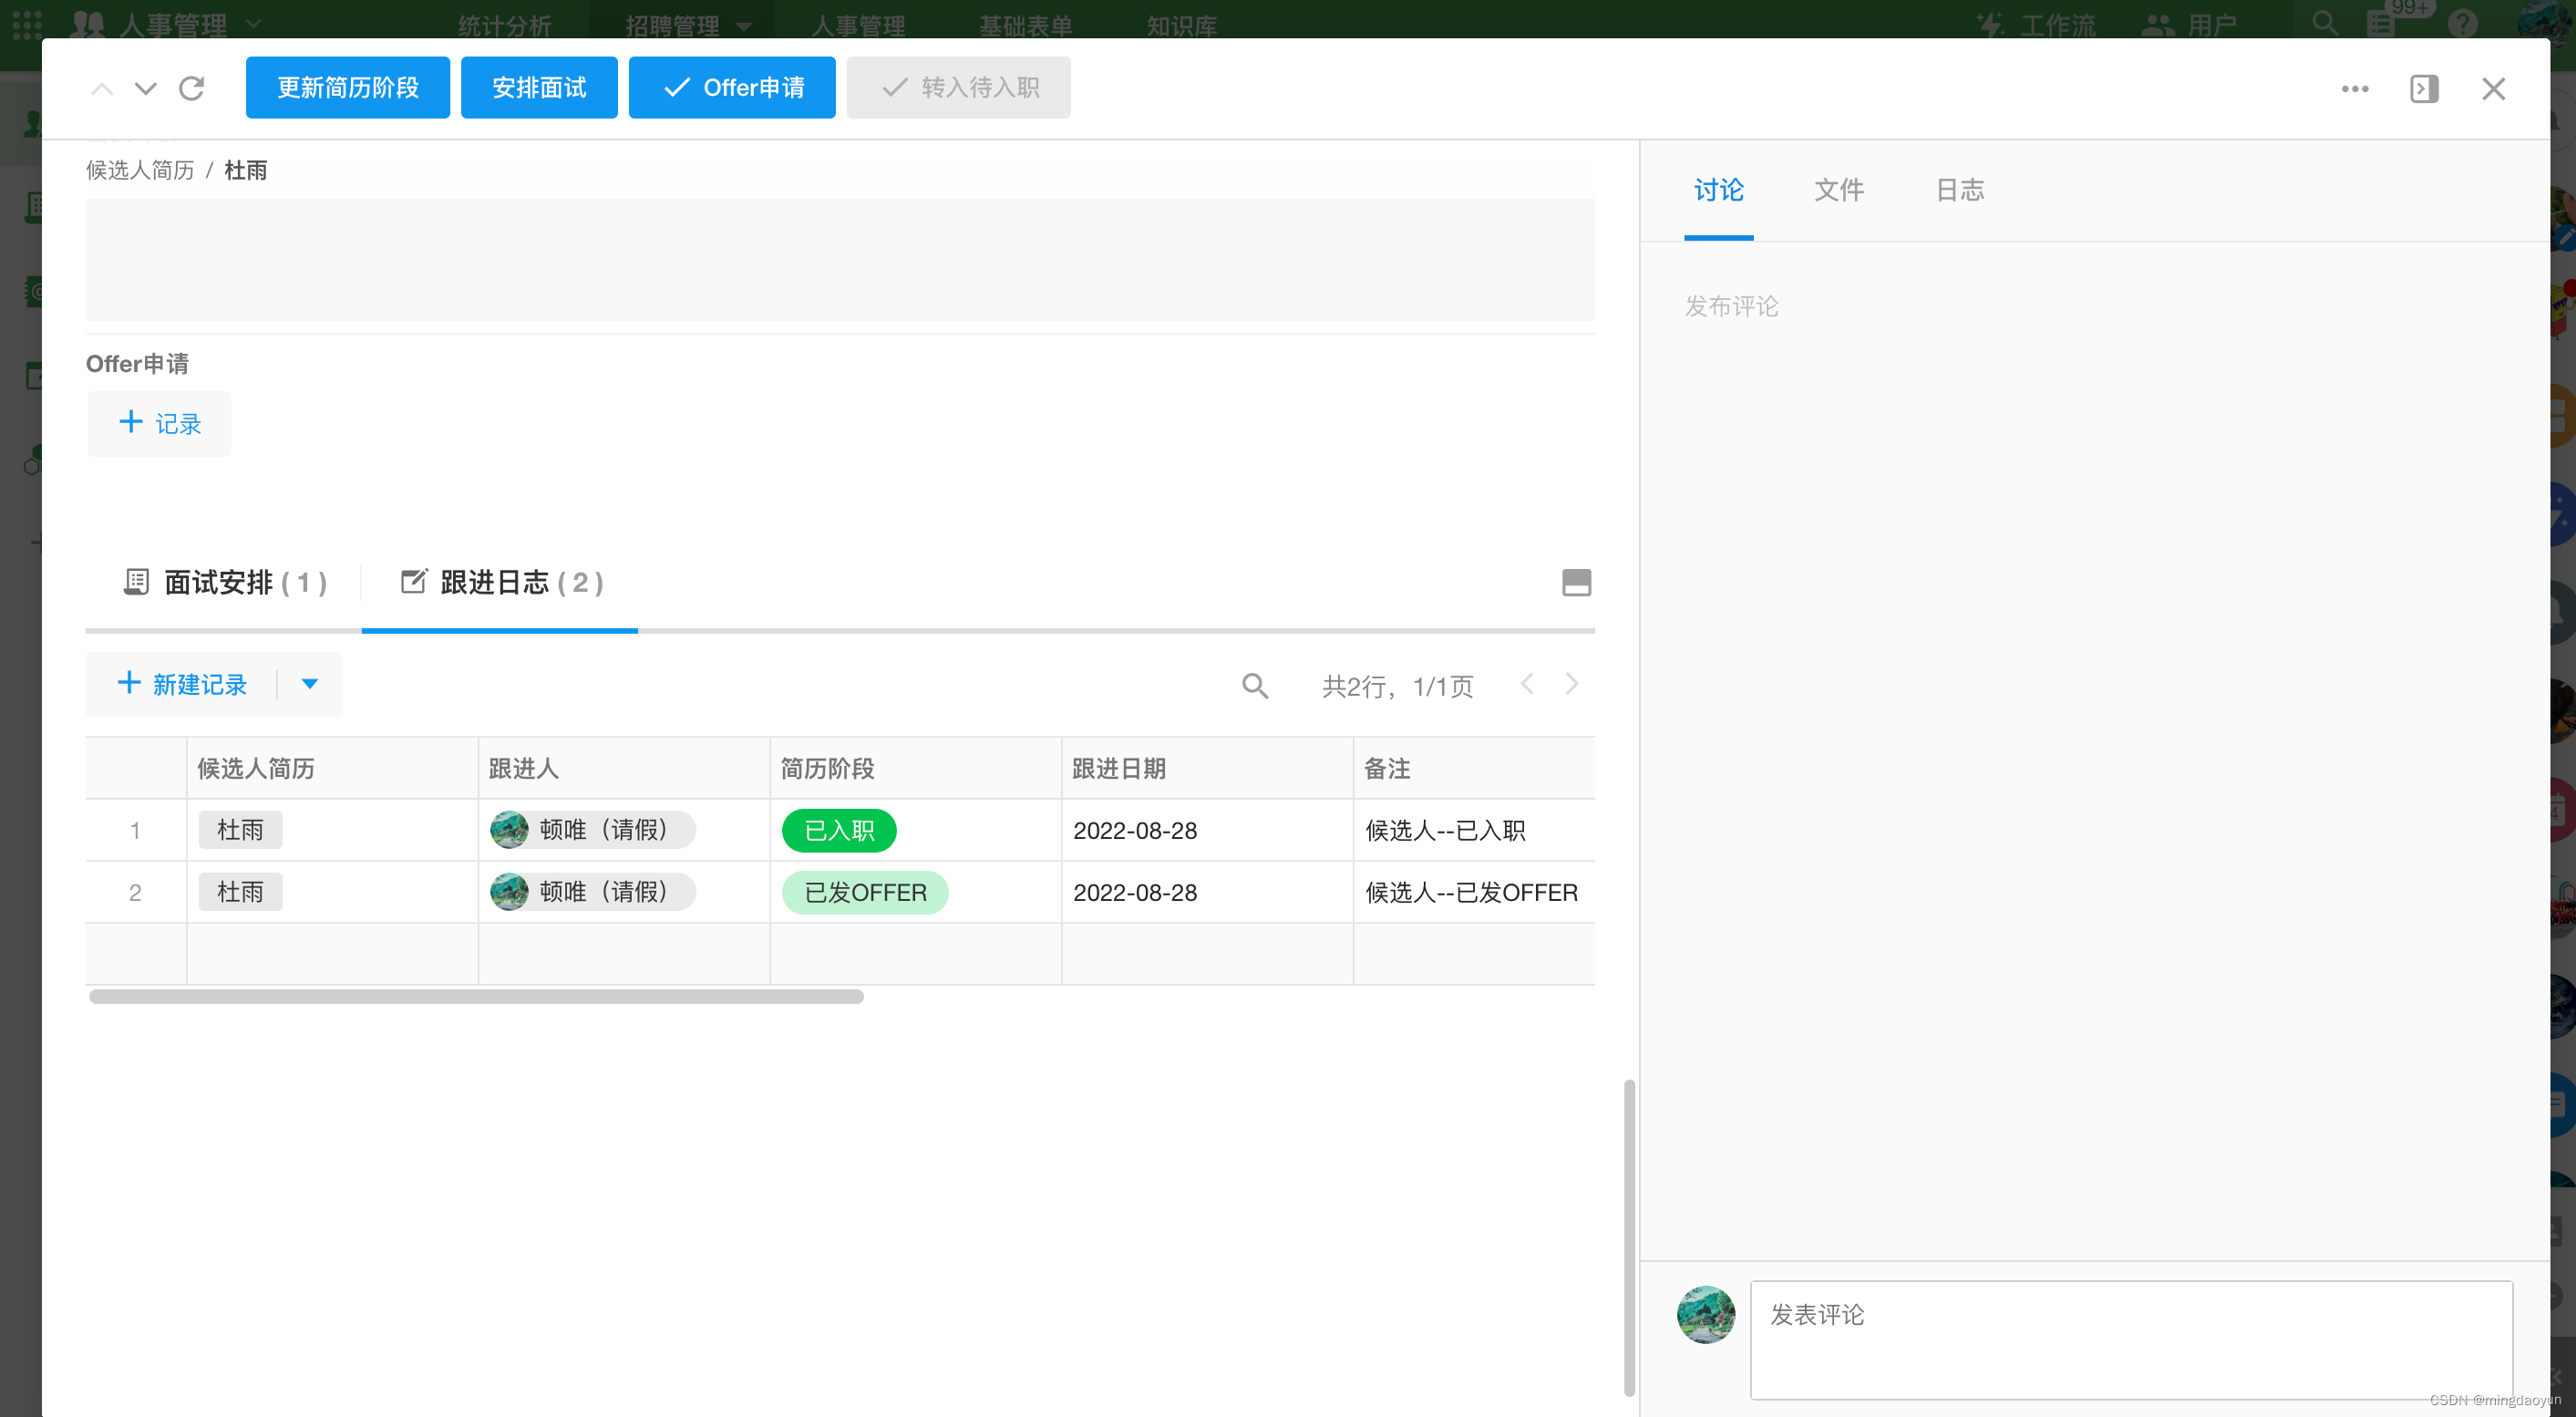
Task: Click the refresh record icon
Action: coord(191,88)
